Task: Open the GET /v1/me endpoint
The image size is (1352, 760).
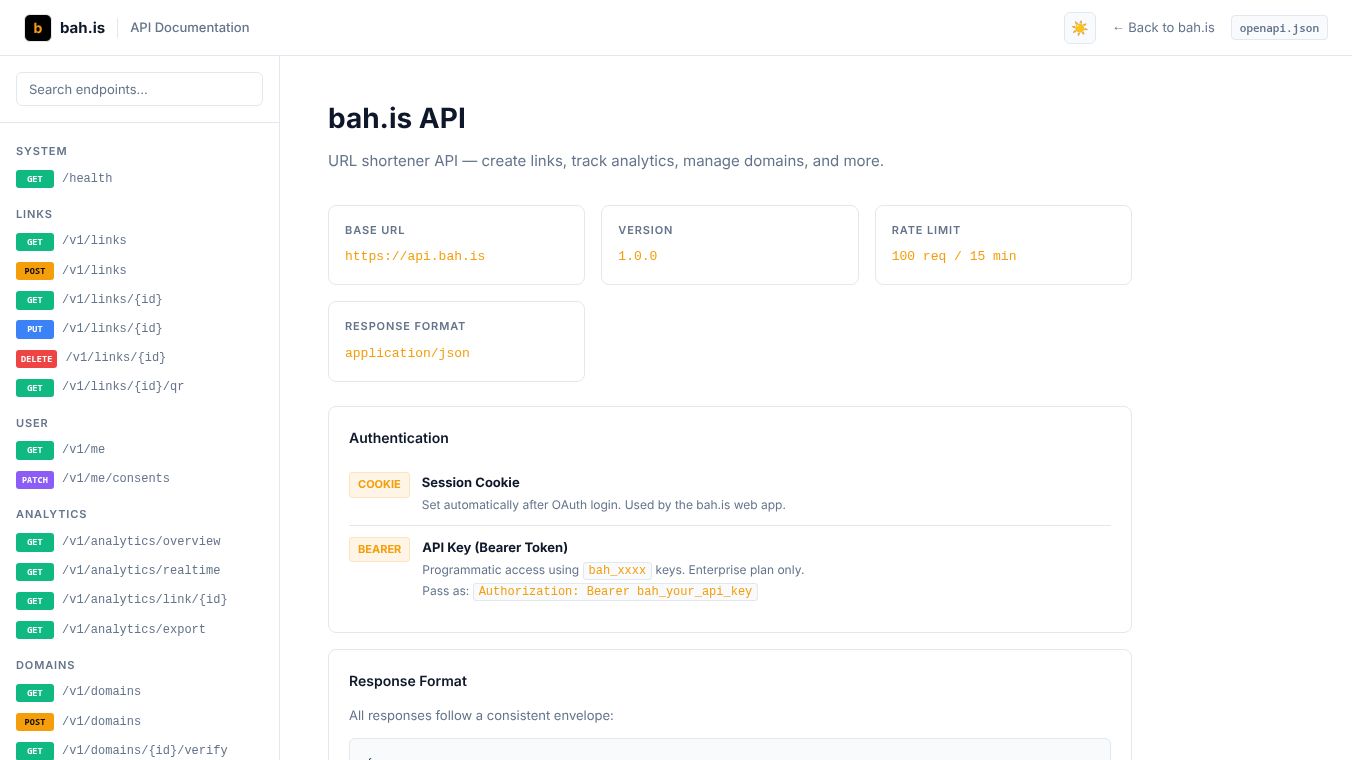Action: pos(139,450)
